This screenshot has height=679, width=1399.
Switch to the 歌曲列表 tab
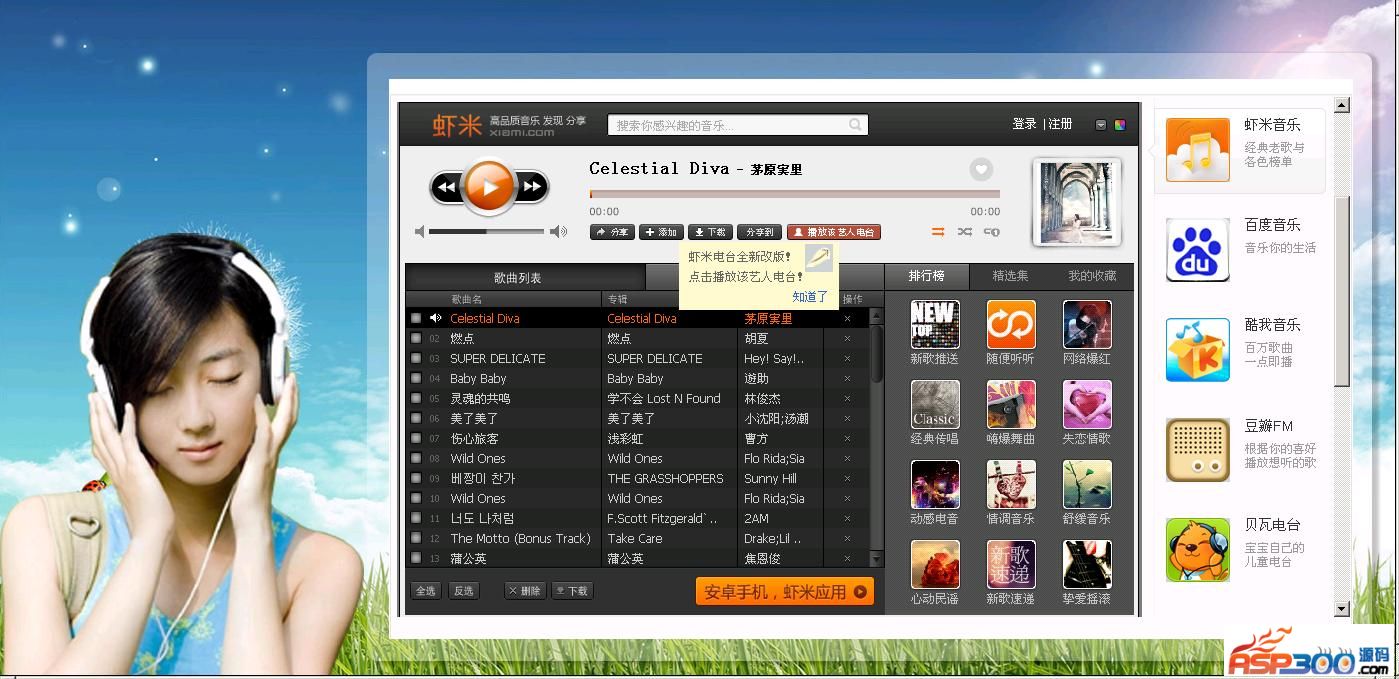tap(526, 277)
